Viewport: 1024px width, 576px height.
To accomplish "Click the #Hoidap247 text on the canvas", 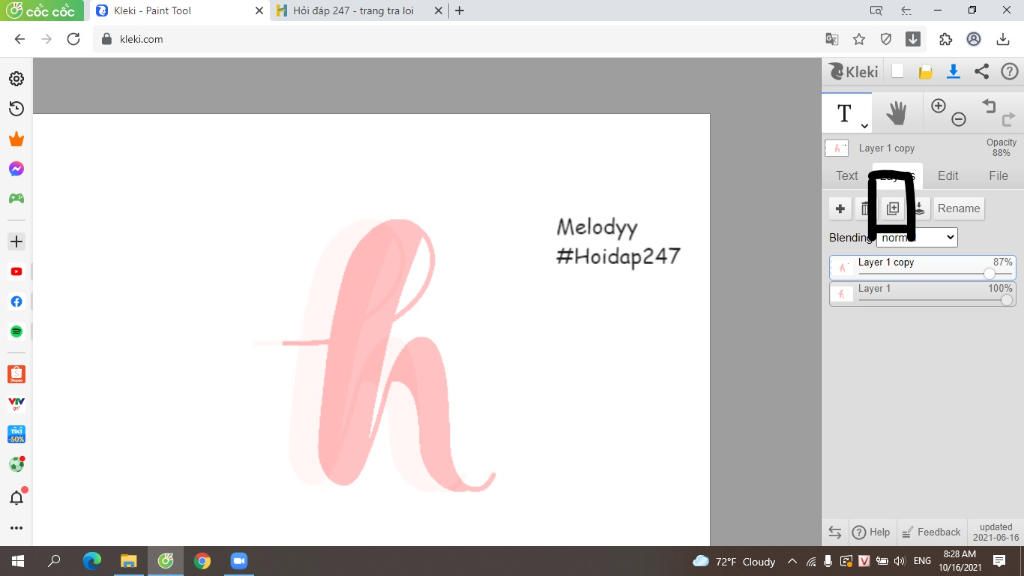I will [618, 255].
